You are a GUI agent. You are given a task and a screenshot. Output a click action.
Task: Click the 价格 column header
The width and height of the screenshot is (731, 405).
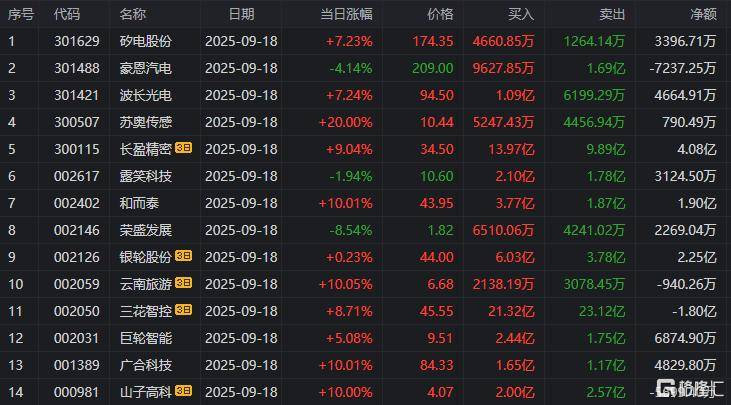tap(439, 14)
